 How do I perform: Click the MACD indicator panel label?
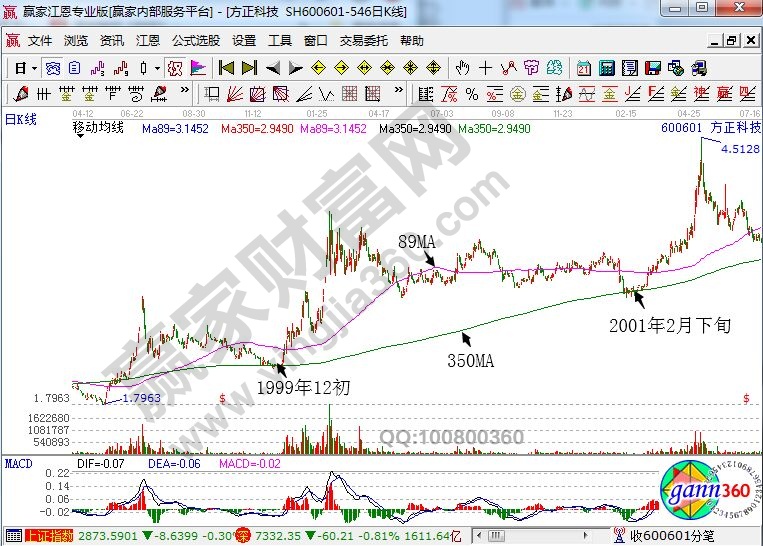point(18,464)
